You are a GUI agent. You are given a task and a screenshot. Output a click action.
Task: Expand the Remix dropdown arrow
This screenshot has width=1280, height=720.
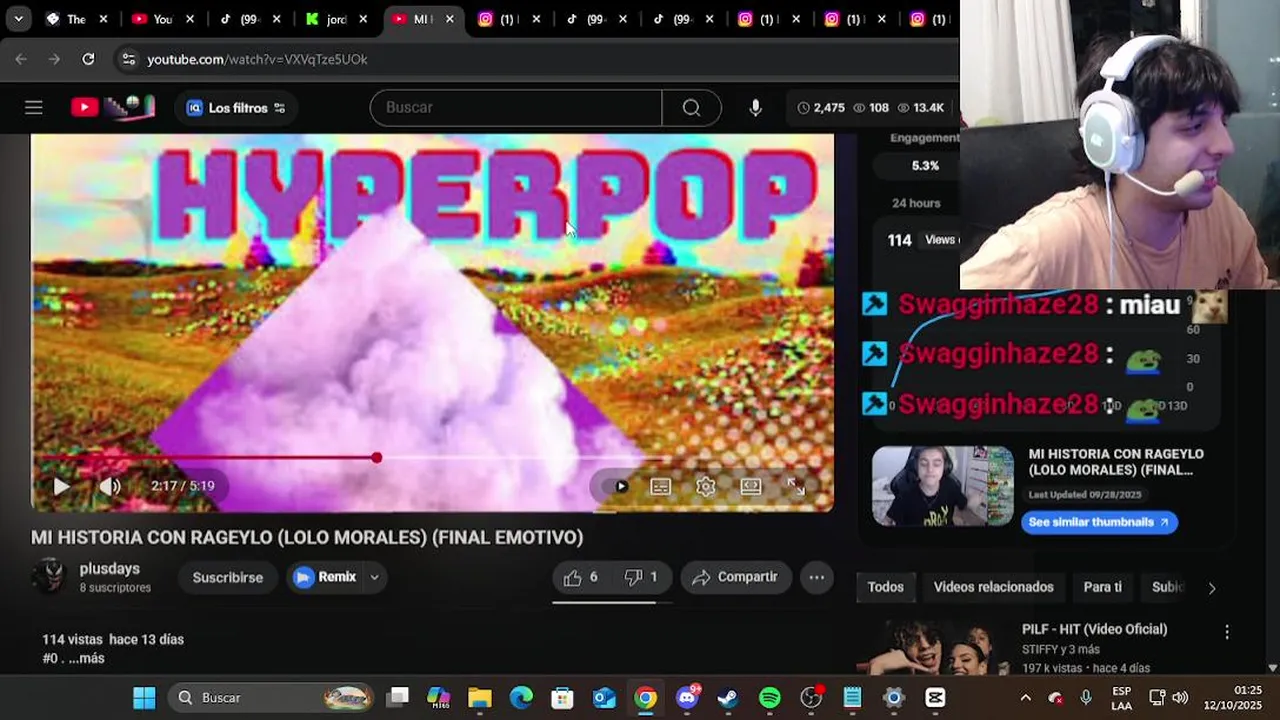click(375, 577)
